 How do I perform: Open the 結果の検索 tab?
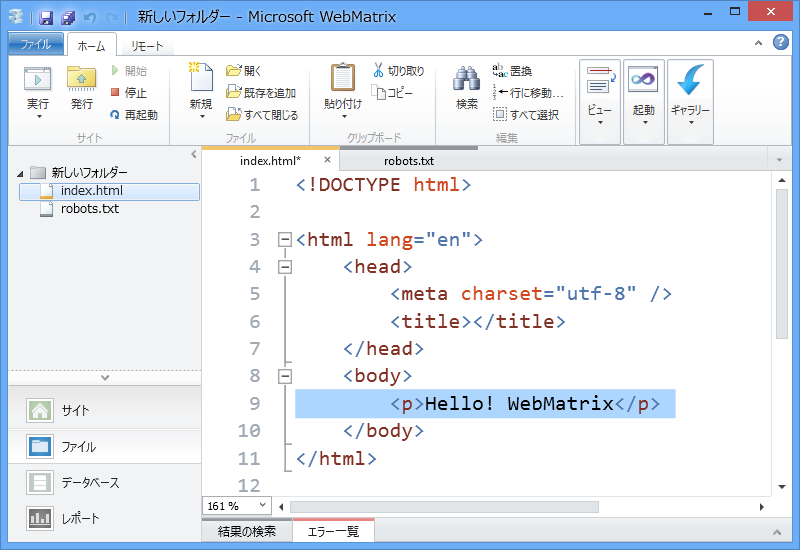pos(247,532)
